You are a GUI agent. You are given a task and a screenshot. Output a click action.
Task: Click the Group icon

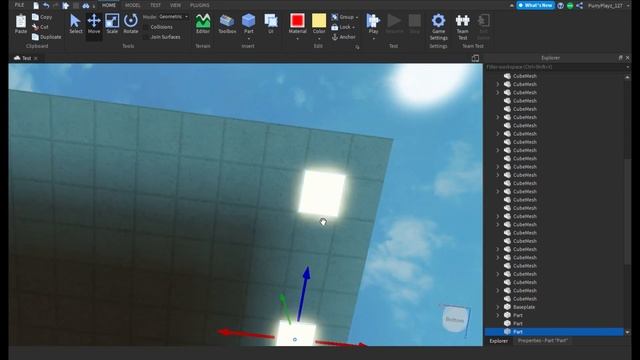point(335,17)
